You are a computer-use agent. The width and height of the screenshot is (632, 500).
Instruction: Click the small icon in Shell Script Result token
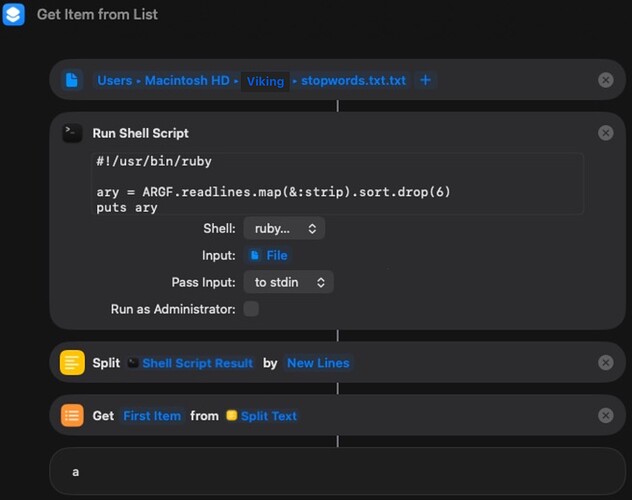[x=133, y=363]
